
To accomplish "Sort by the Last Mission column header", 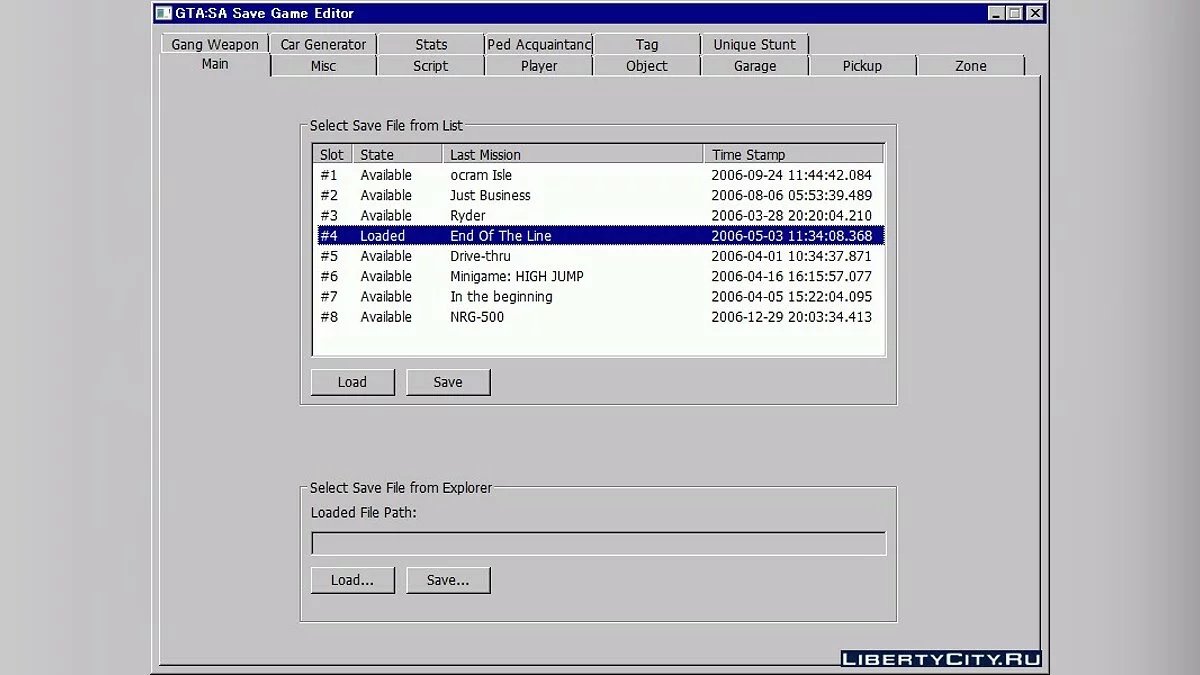I will pos(573,154).
